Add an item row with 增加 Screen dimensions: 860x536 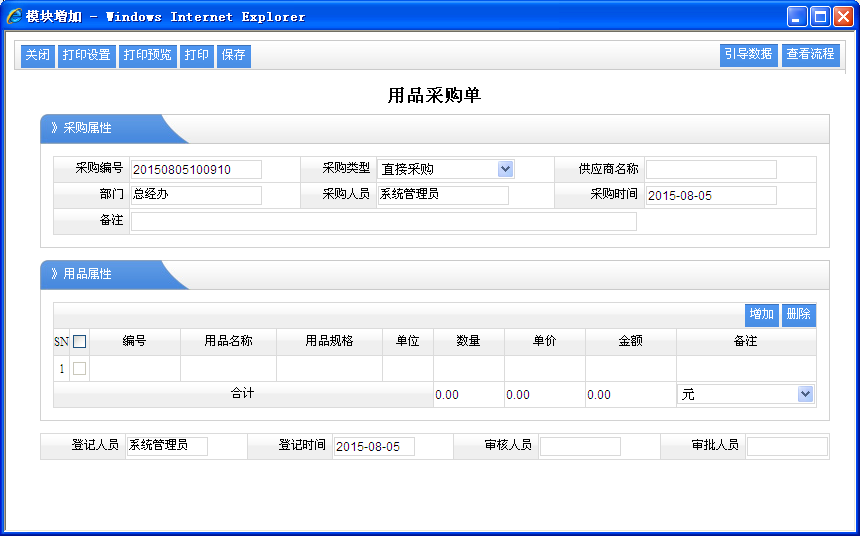point(762,315)
